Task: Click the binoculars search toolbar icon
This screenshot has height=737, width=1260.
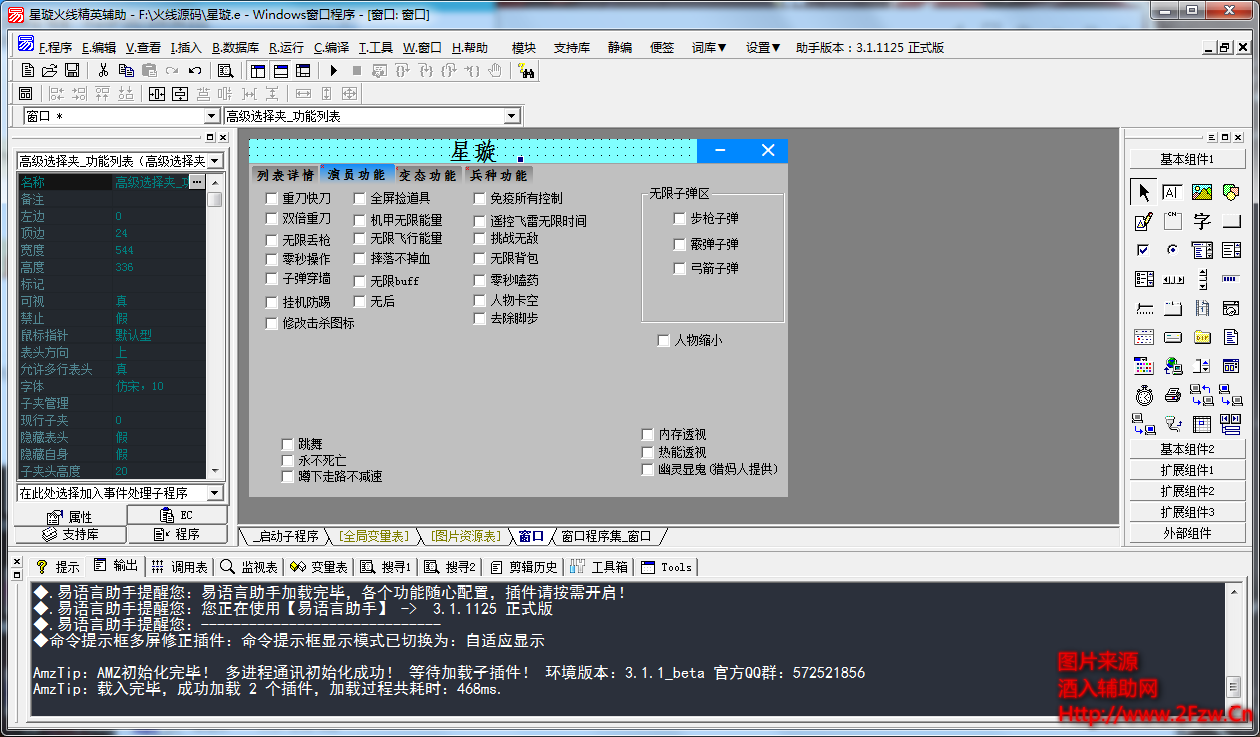Action: click(526, 71)
